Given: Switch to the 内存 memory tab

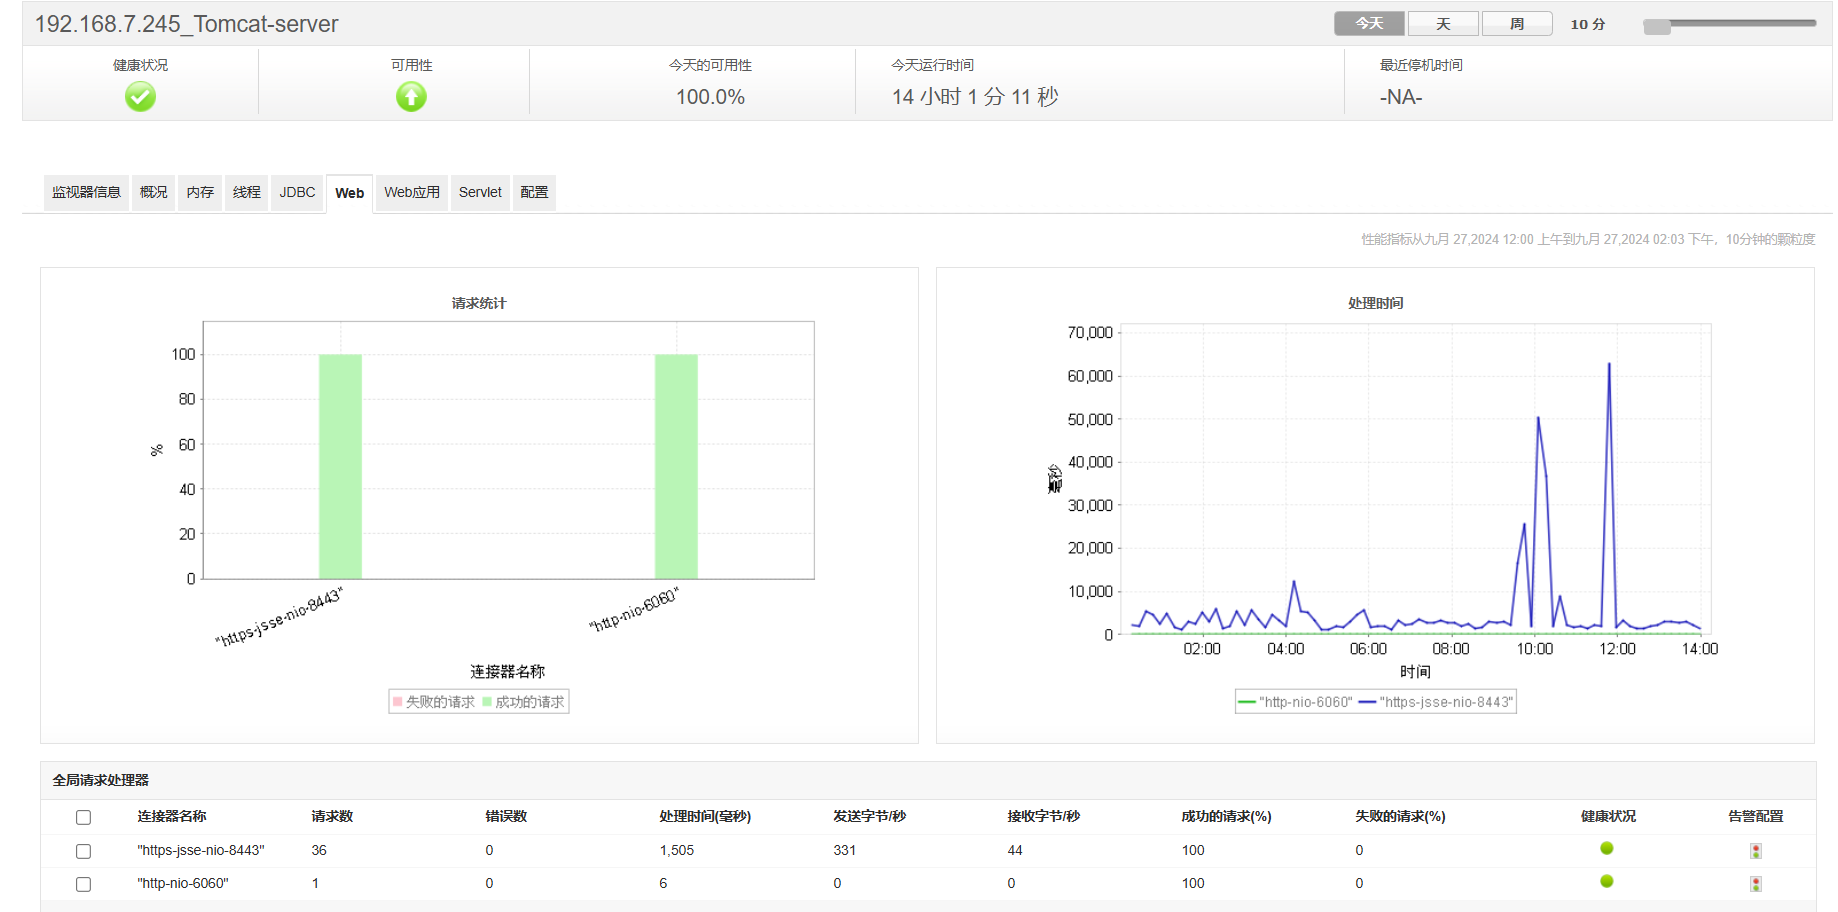Looking at the screenshot, I should point(200,192).
